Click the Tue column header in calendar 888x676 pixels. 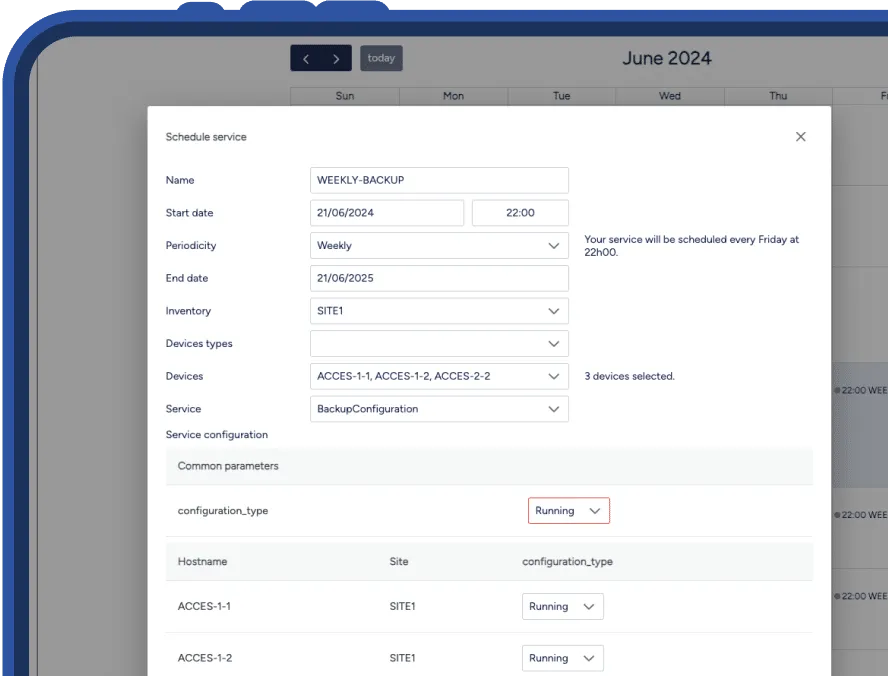coord(561,96)
